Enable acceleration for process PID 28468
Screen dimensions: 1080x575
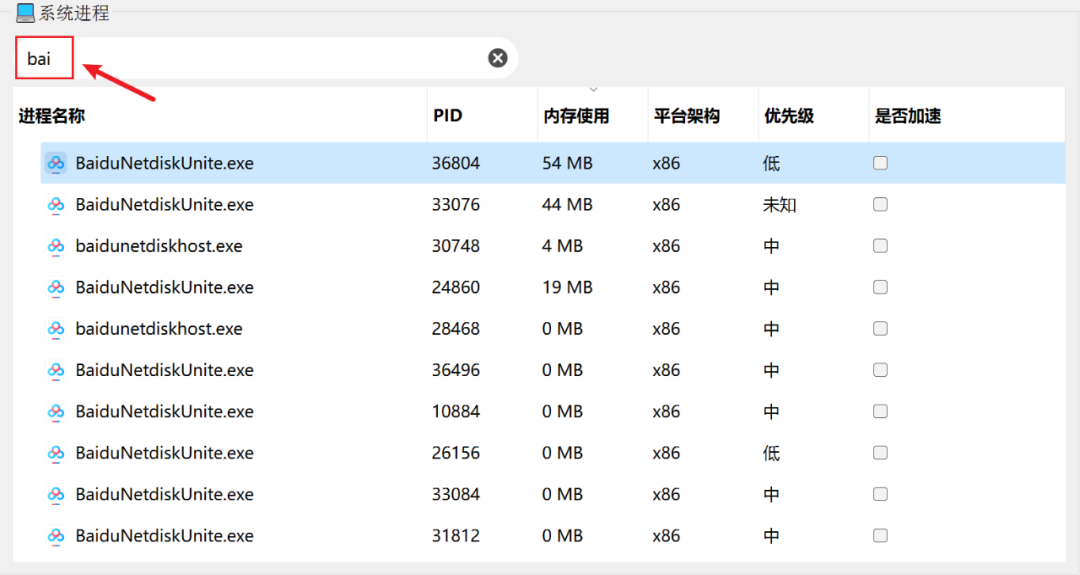pyautogui.click(x=880, y=328)
